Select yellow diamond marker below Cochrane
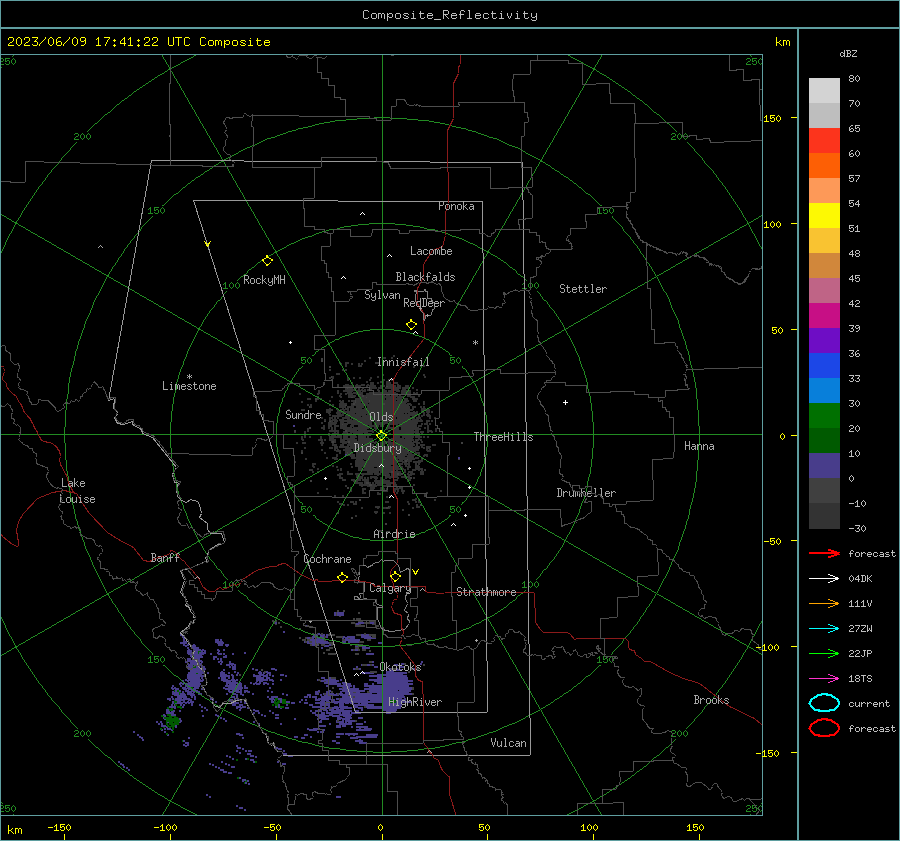This screenshot has width=900, height=841. [x=342, y=577]
